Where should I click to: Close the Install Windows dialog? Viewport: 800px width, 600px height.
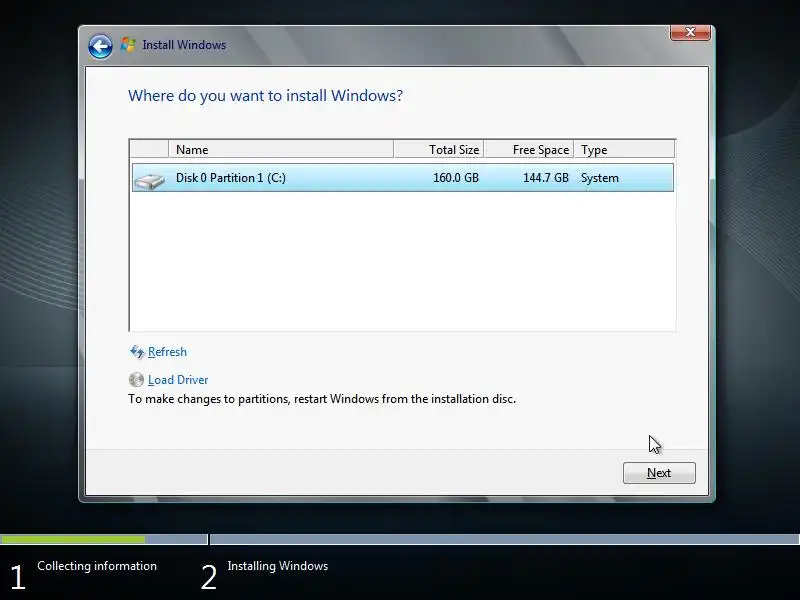690,32
